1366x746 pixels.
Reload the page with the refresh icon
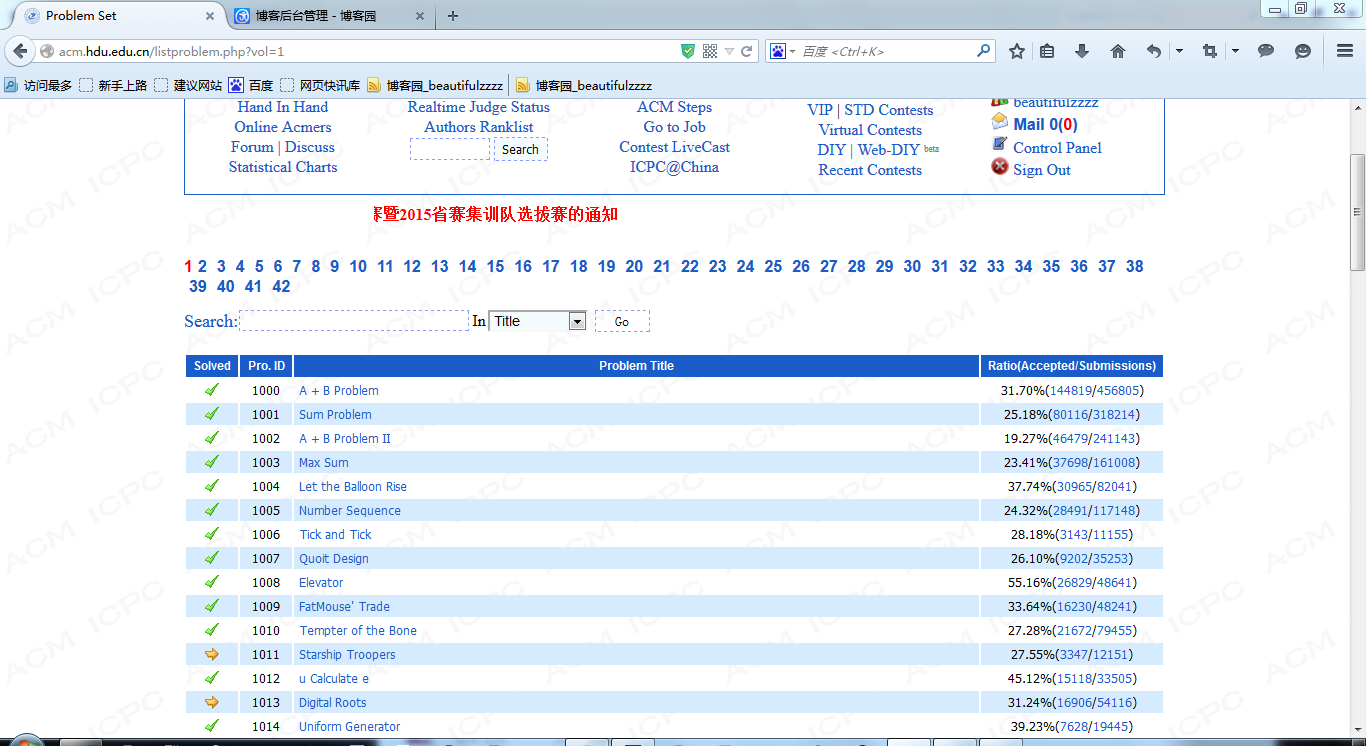pos(746,51)
